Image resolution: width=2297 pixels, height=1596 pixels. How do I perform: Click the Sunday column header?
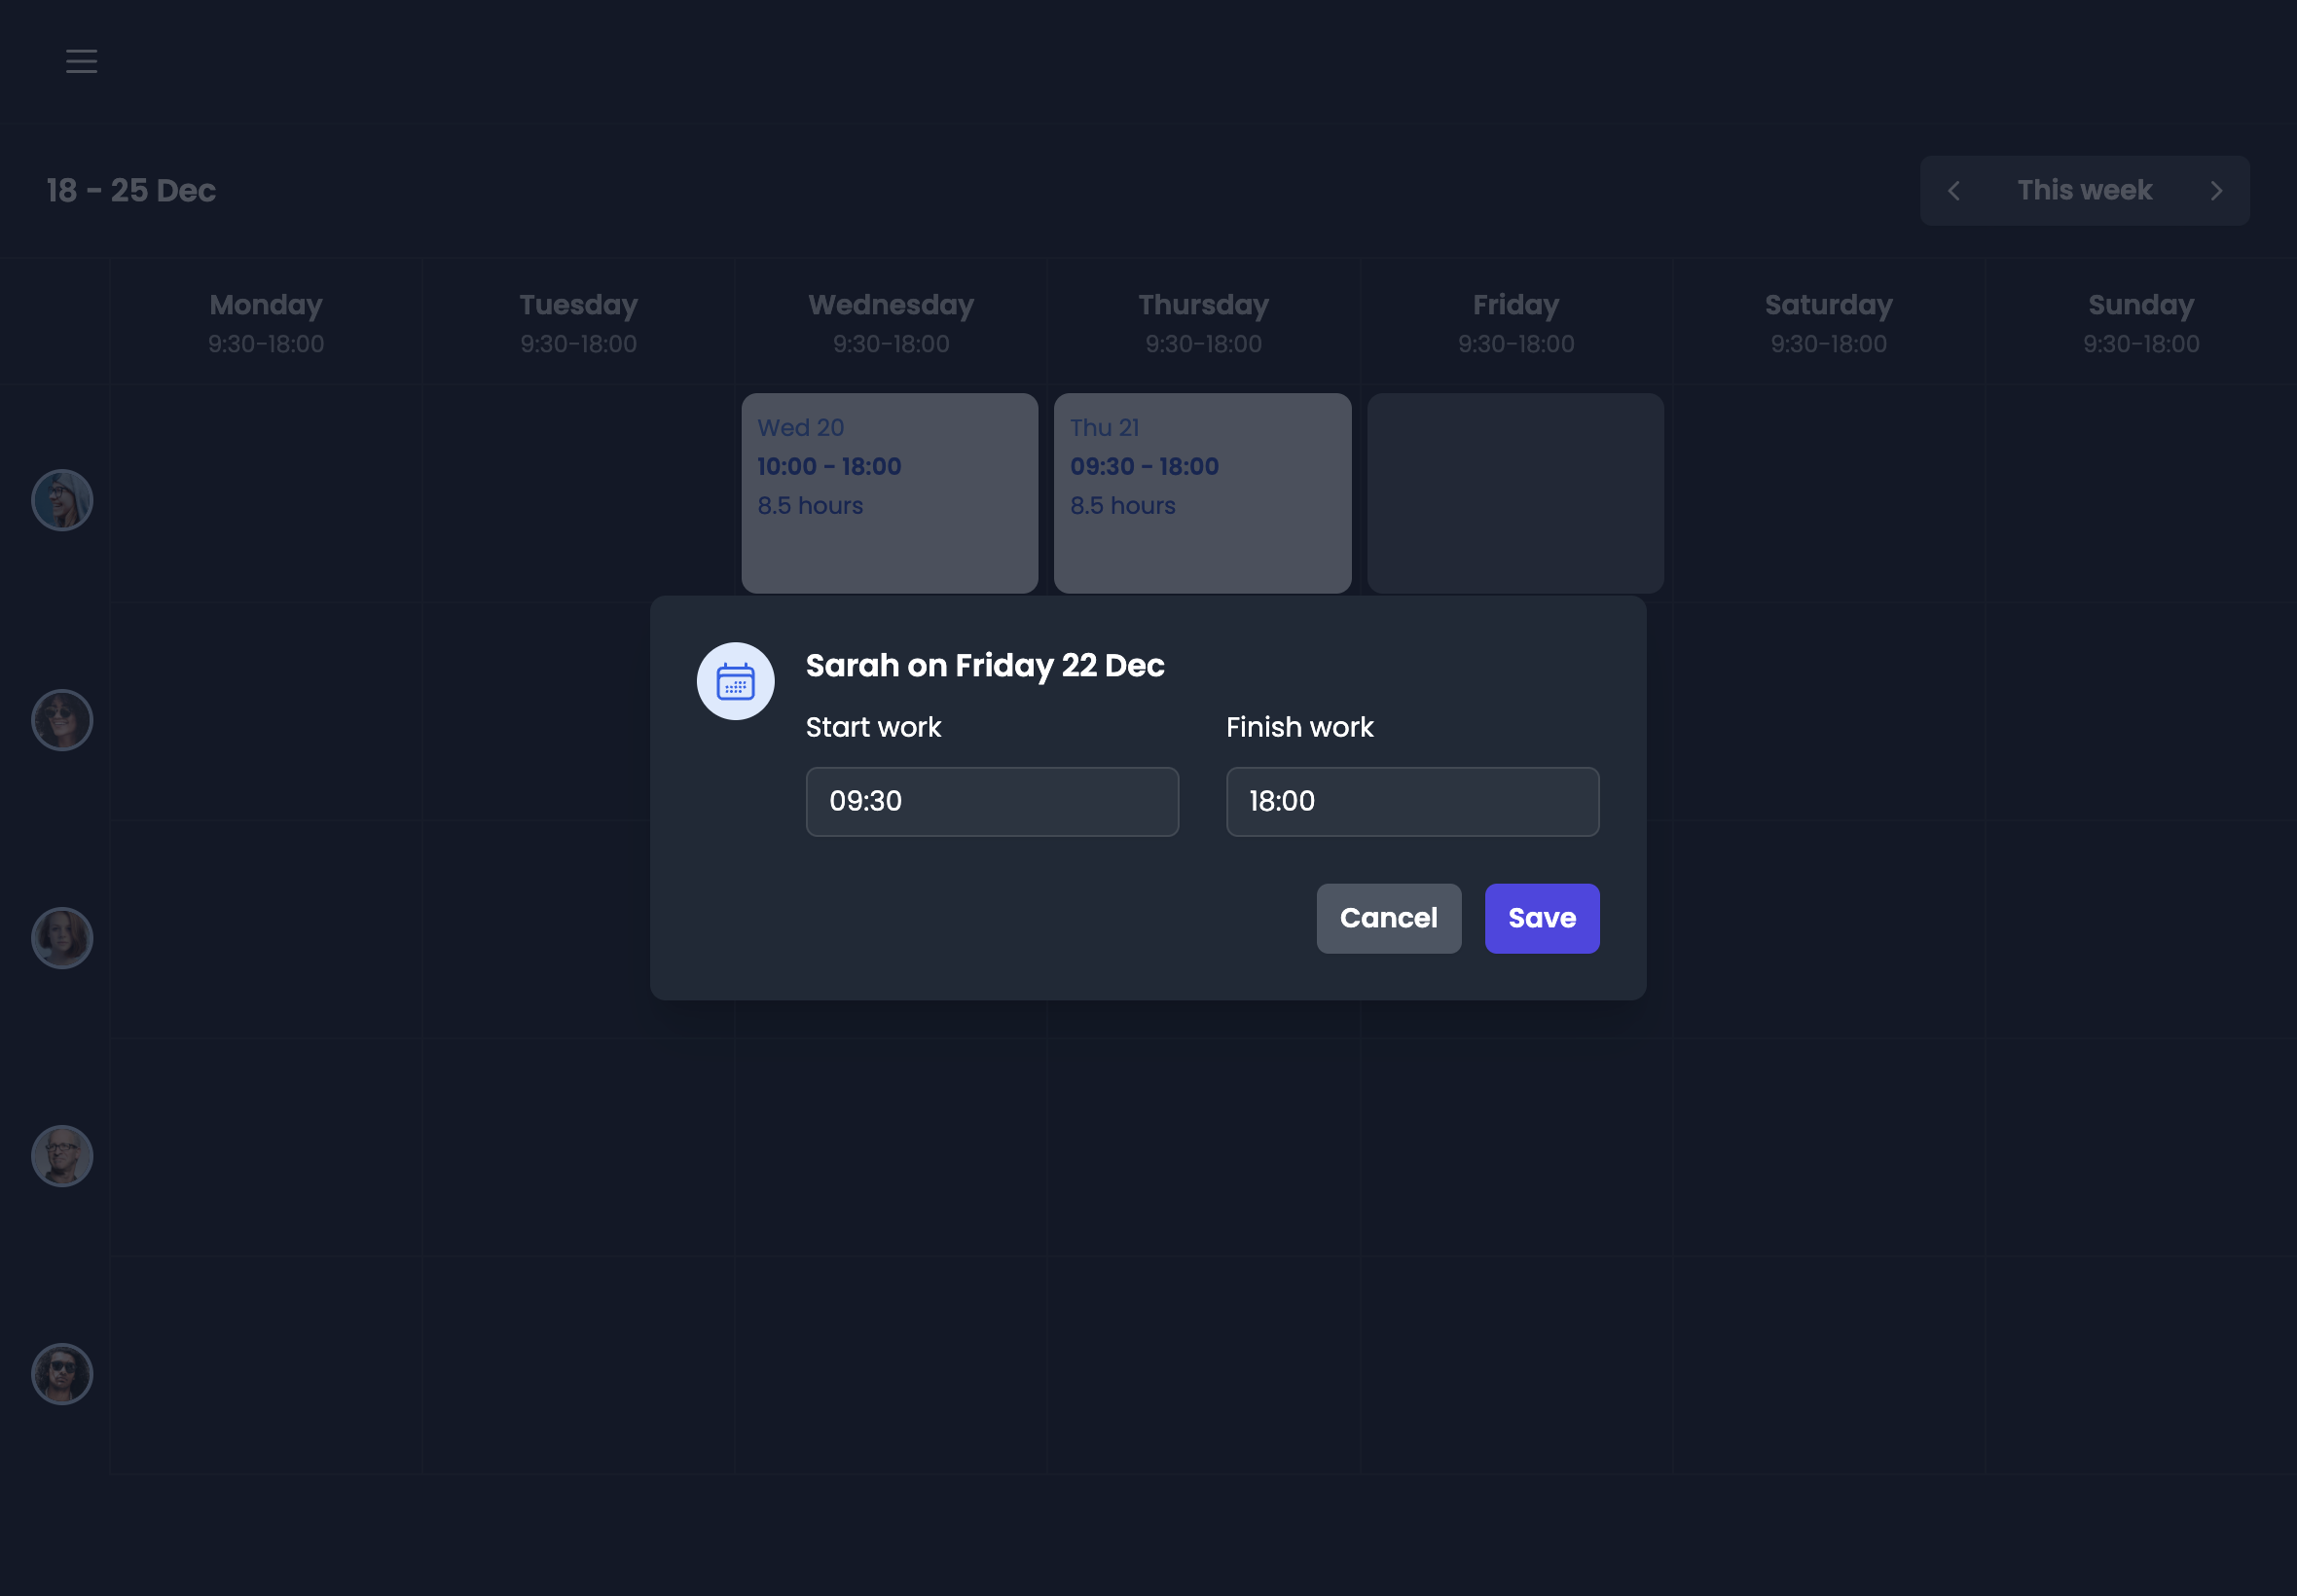click(2141, 322)
